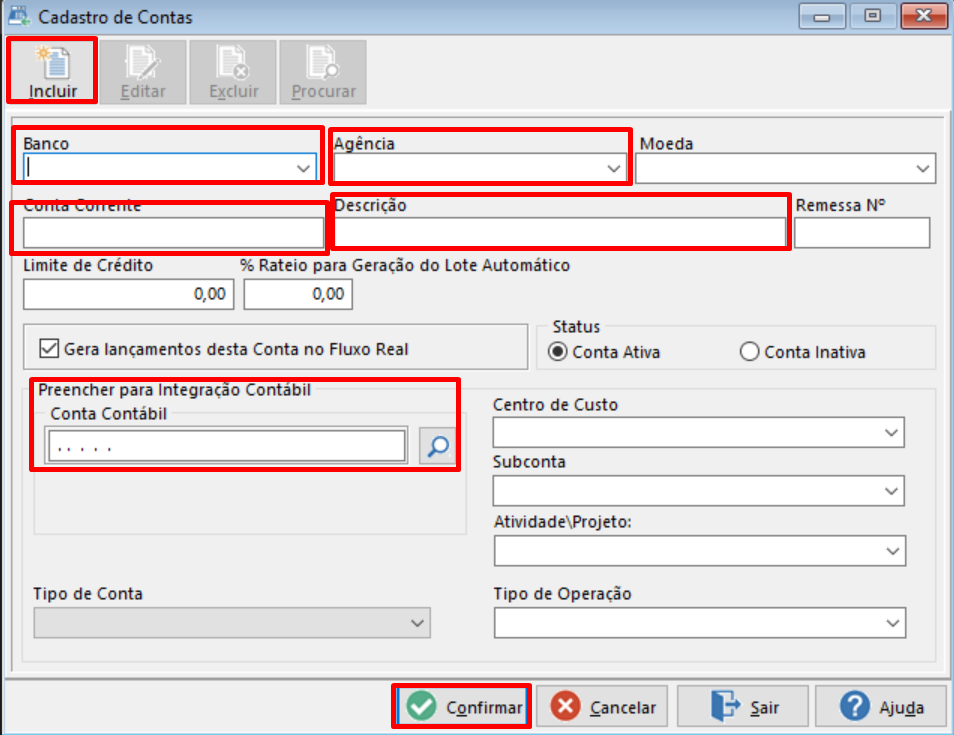This screenshot has height=735, width=954.
Task: Click the Cadastro de Contas title icon
Action: [19, 16]
